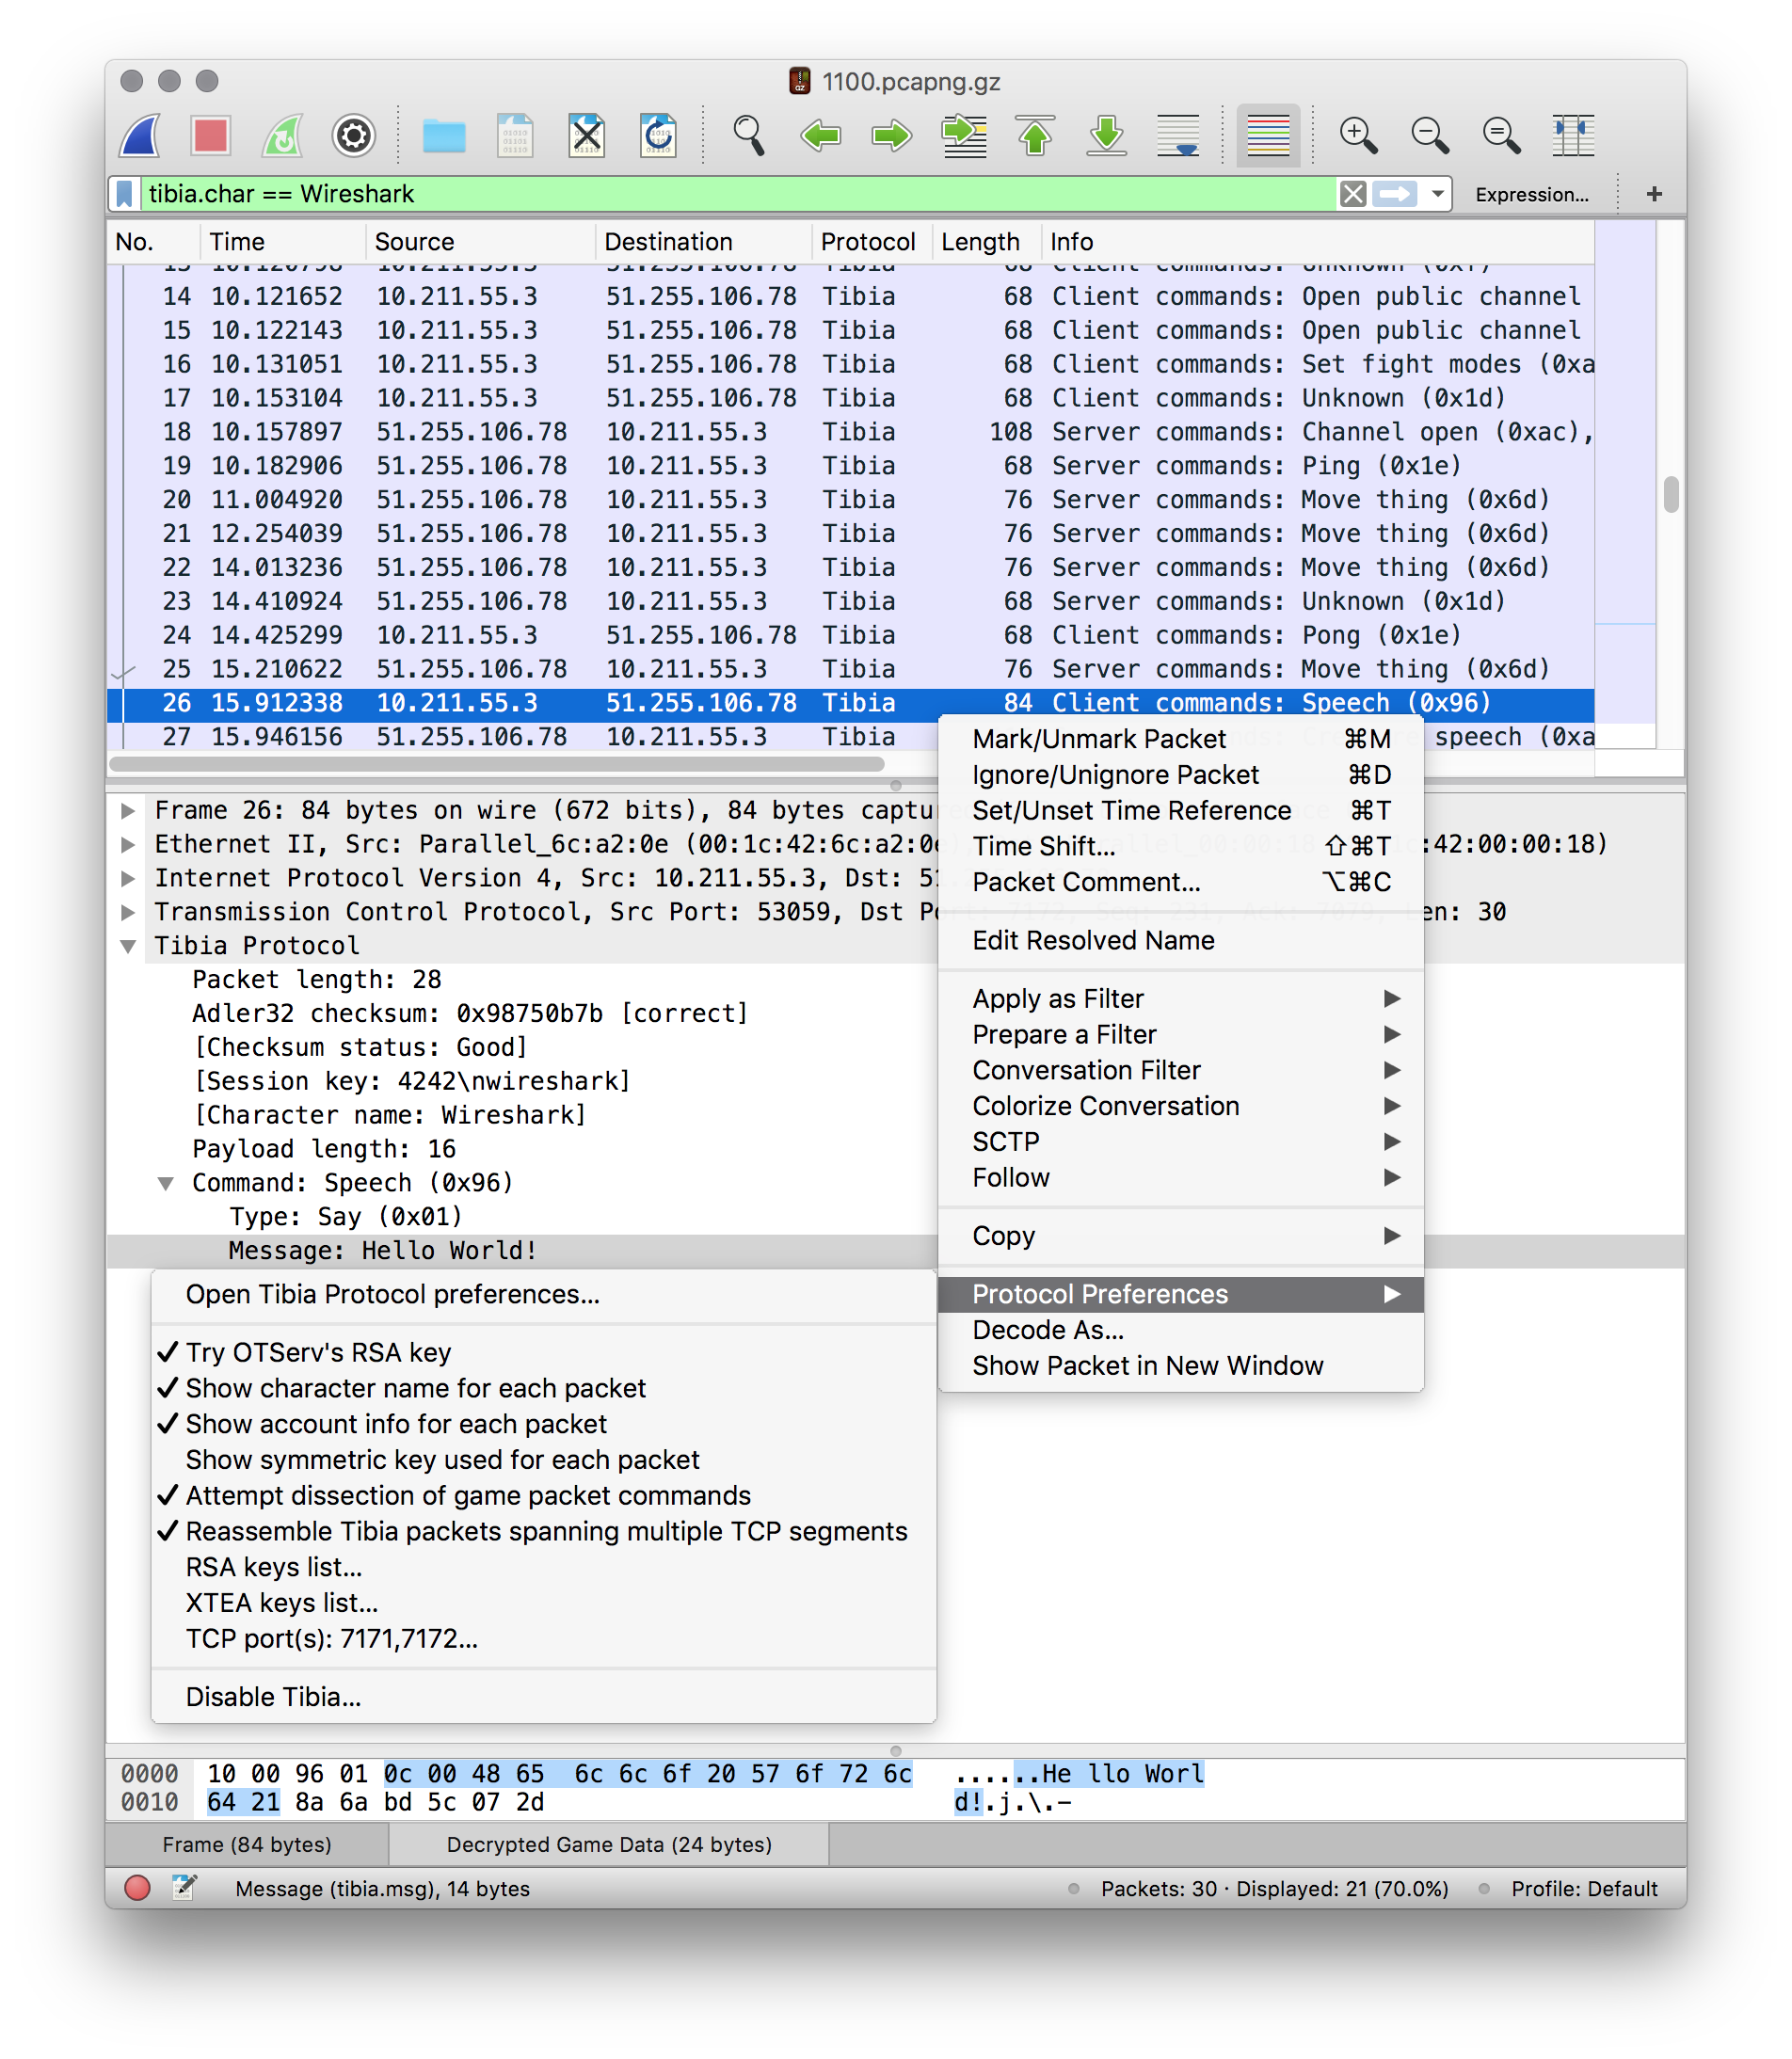Toggle packet colorization rules button
1792x2059 pixels.
pyautogui.click(x=1268, y=135)
